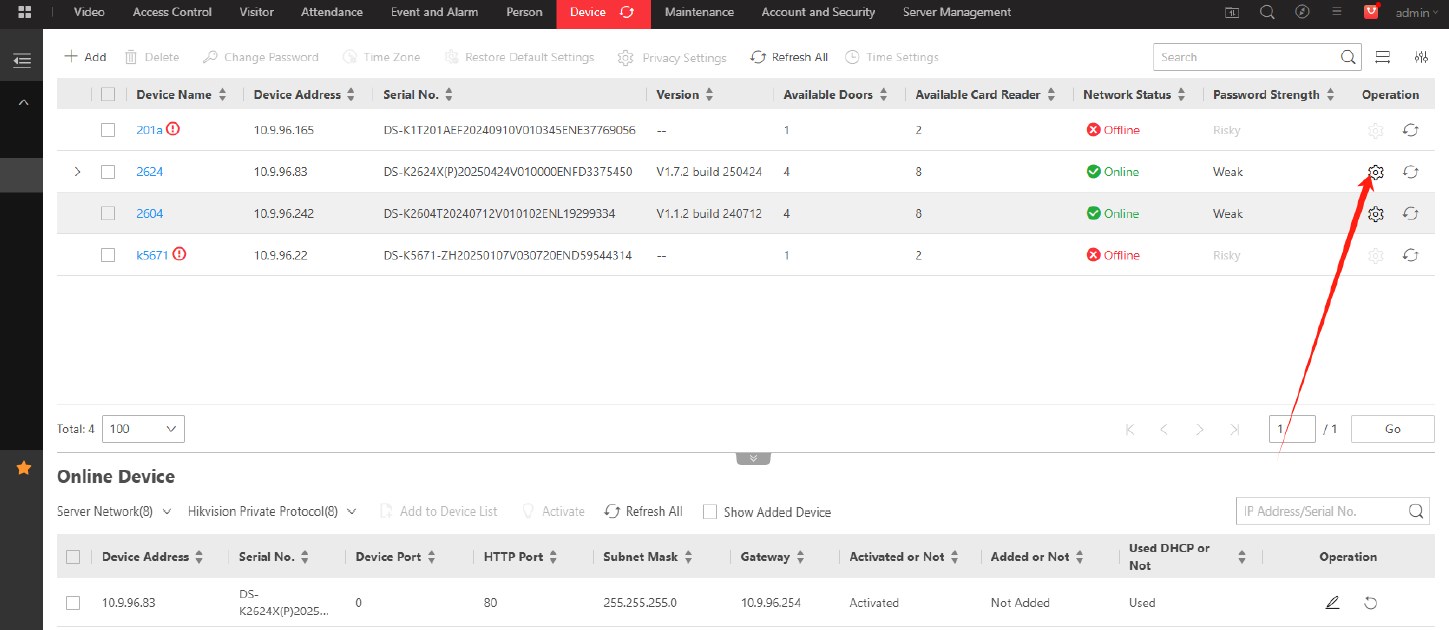The height and width of the screenshot is (630, 1449).
Task: Open the column filter settings icon
Action: point(1421,57)
